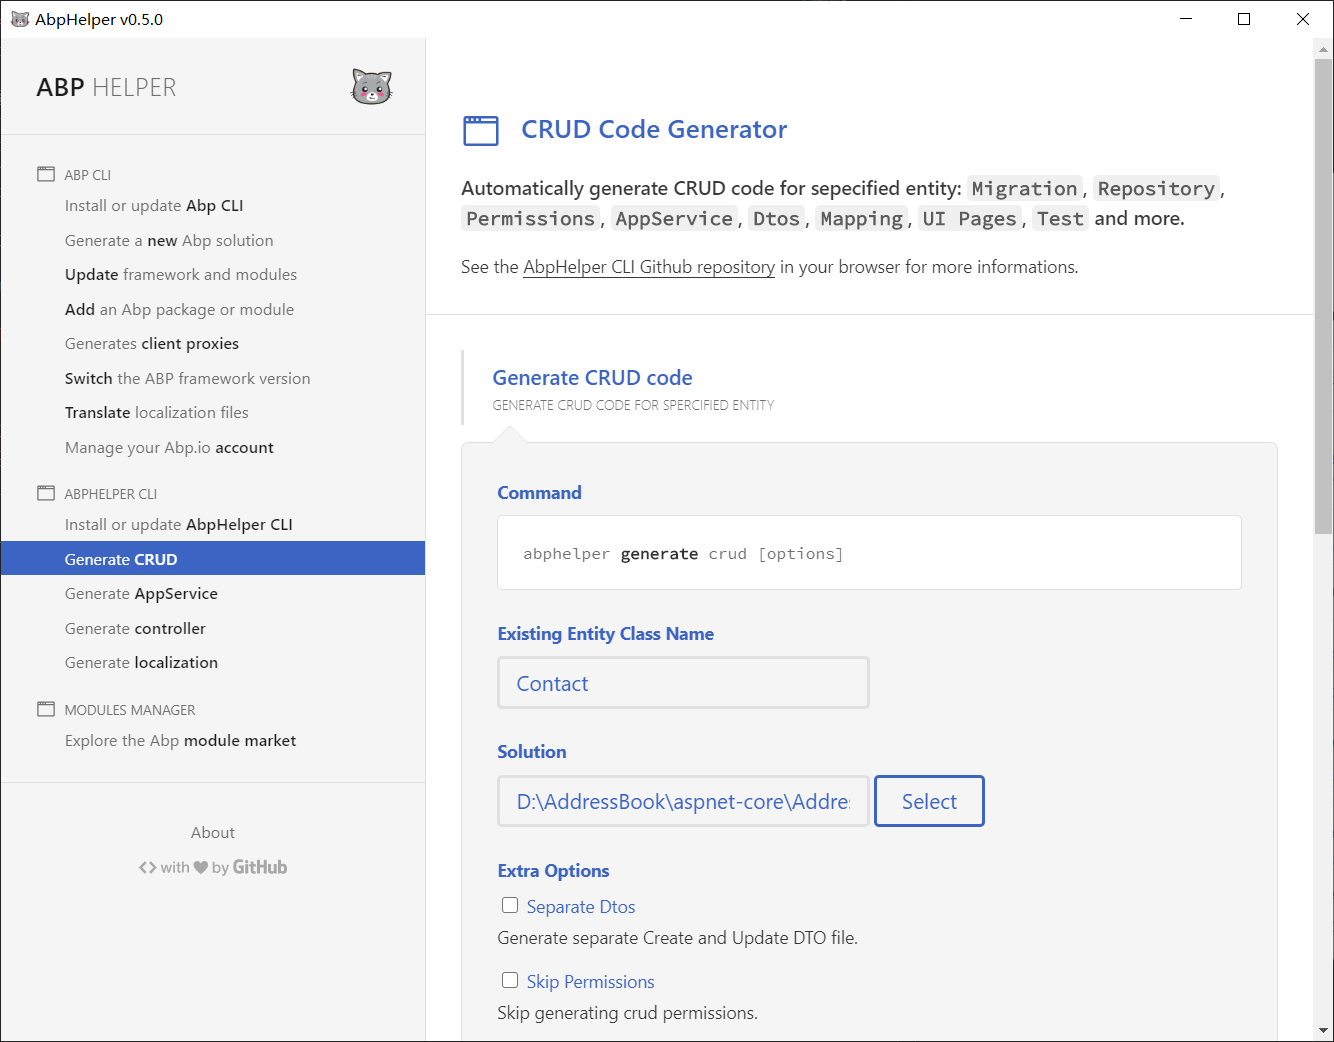
Task: Click the About link in sidebar
Action: 213,832
